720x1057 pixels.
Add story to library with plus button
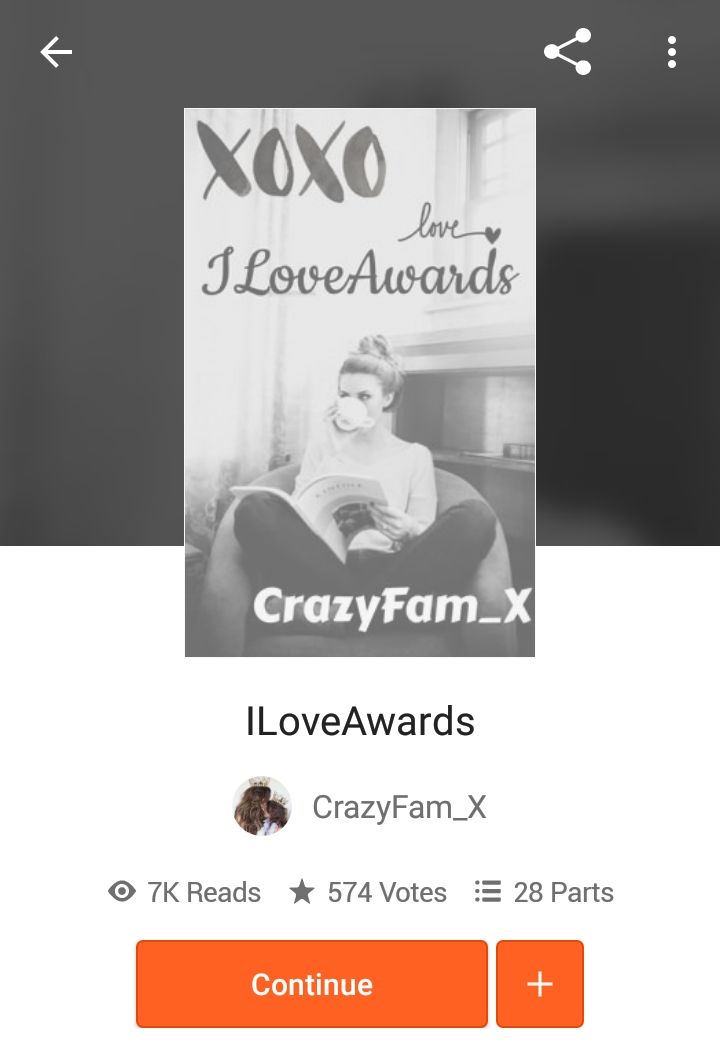tap(540, 984)
